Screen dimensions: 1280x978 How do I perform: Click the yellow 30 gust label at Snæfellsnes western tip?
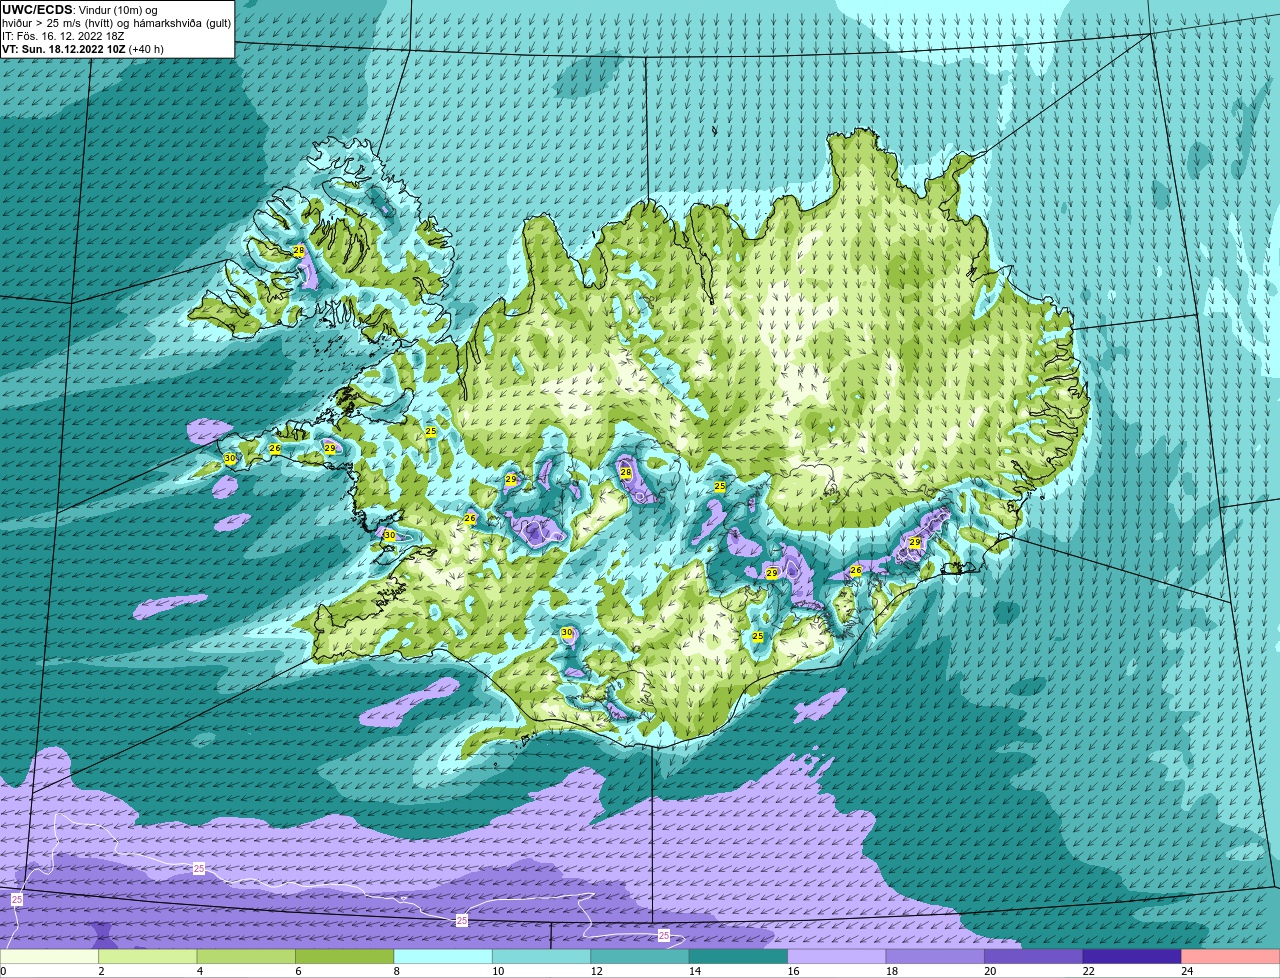coord(230,459)
